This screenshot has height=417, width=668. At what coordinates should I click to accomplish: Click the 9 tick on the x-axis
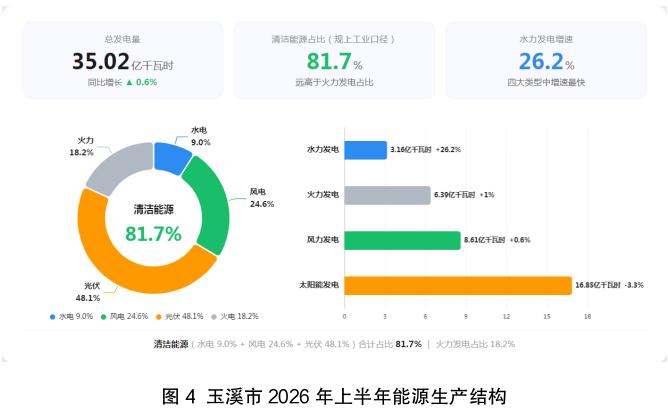(x=466, y=317)
